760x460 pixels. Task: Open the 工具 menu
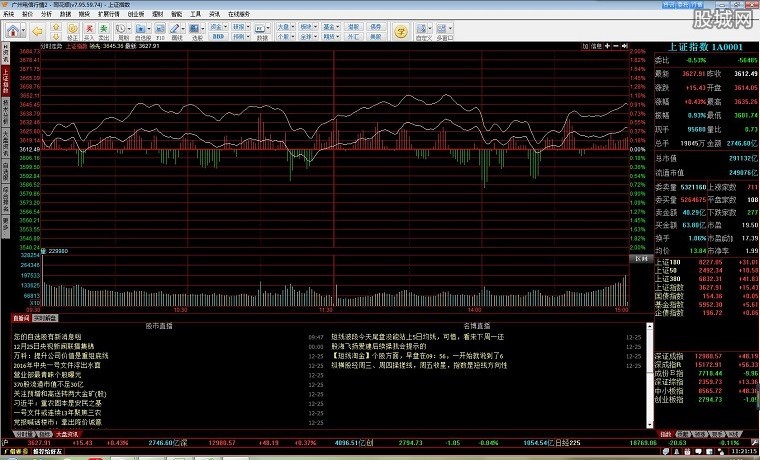(195, 15)
